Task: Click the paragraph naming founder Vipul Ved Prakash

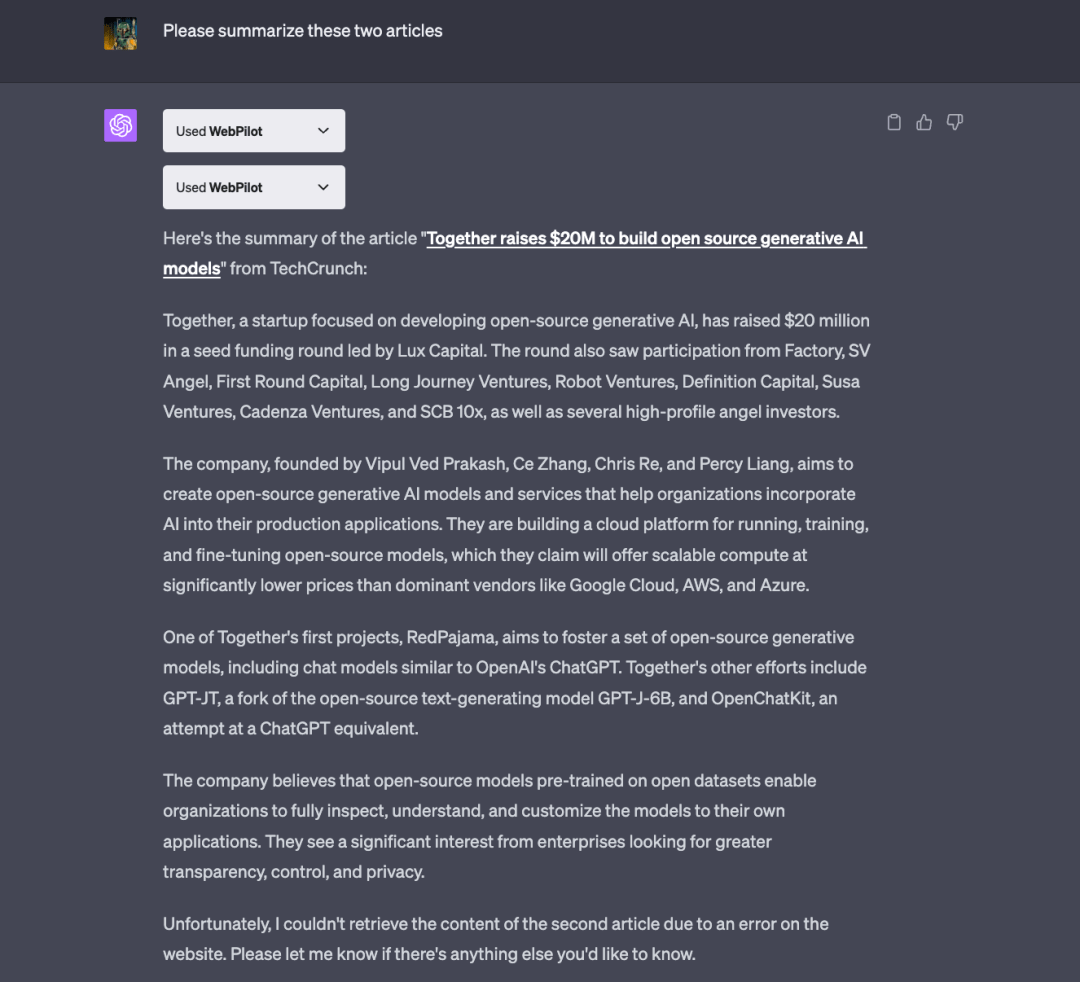Action: point(516,524)
